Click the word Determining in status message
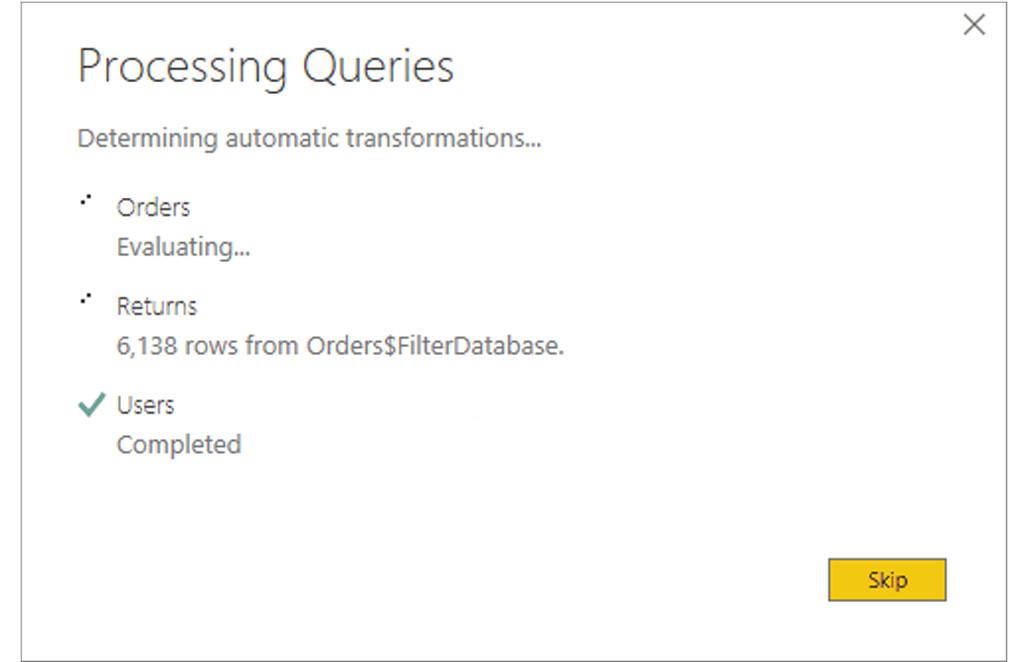Viewport: 1024px width, 662px height. pyautogui.click(x=147, y=138)
